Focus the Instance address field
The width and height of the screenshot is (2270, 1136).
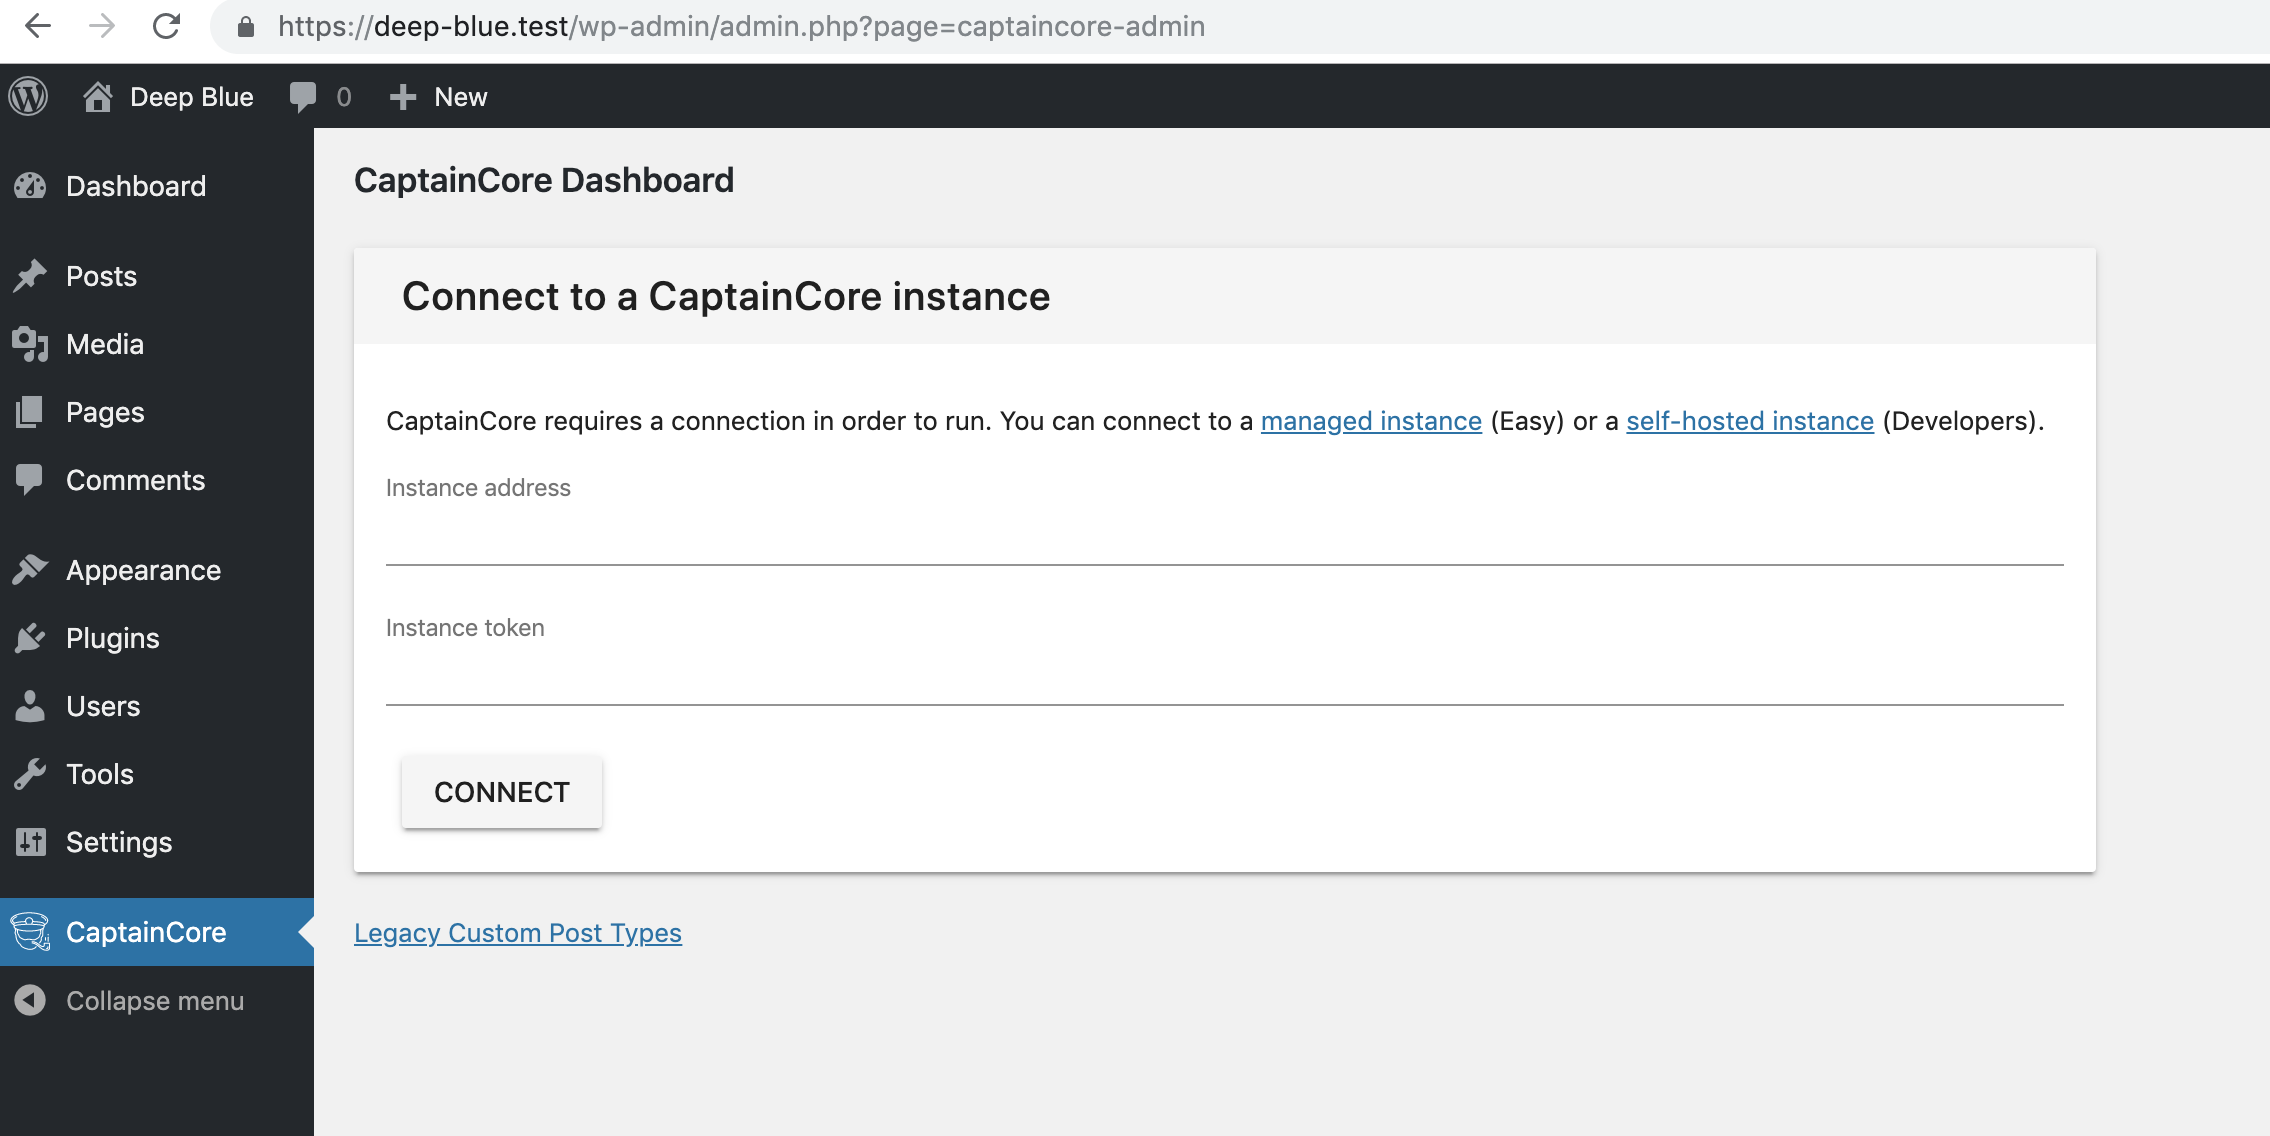(1225, 540)
